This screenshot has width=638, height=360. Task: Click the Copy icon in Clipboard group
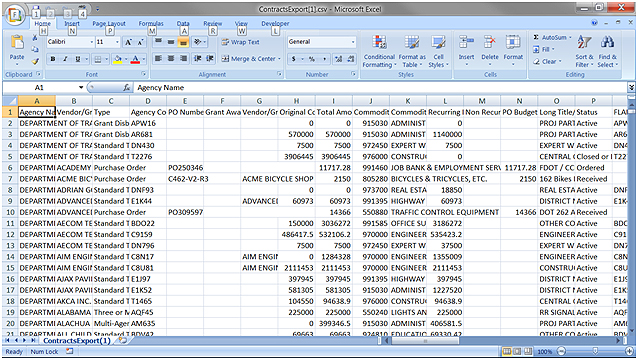(x=35, y=49)
